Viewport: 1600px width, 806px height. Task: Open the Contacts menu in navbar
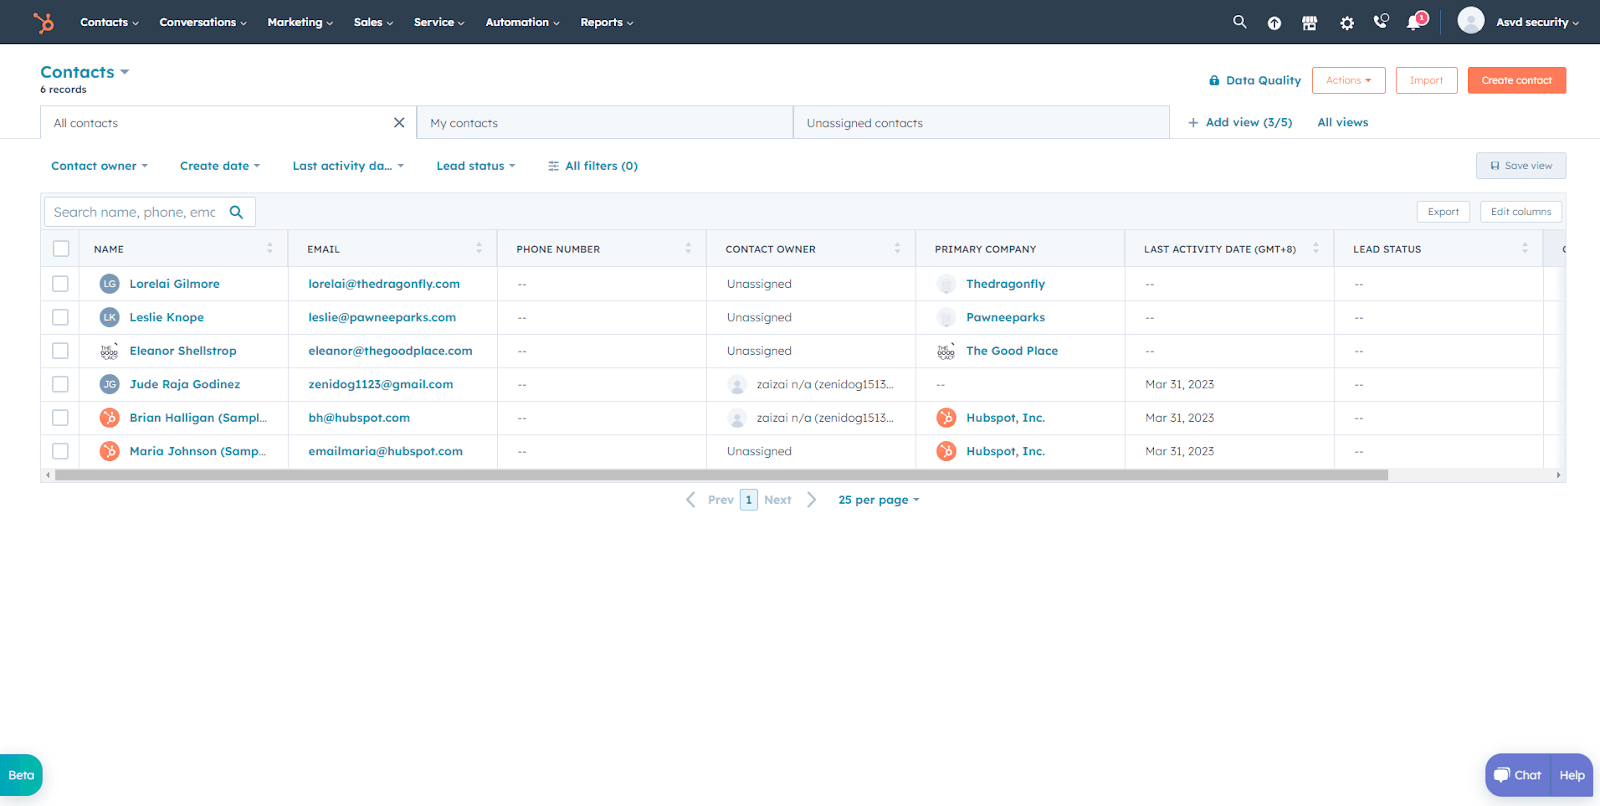(x=109, y=22)
